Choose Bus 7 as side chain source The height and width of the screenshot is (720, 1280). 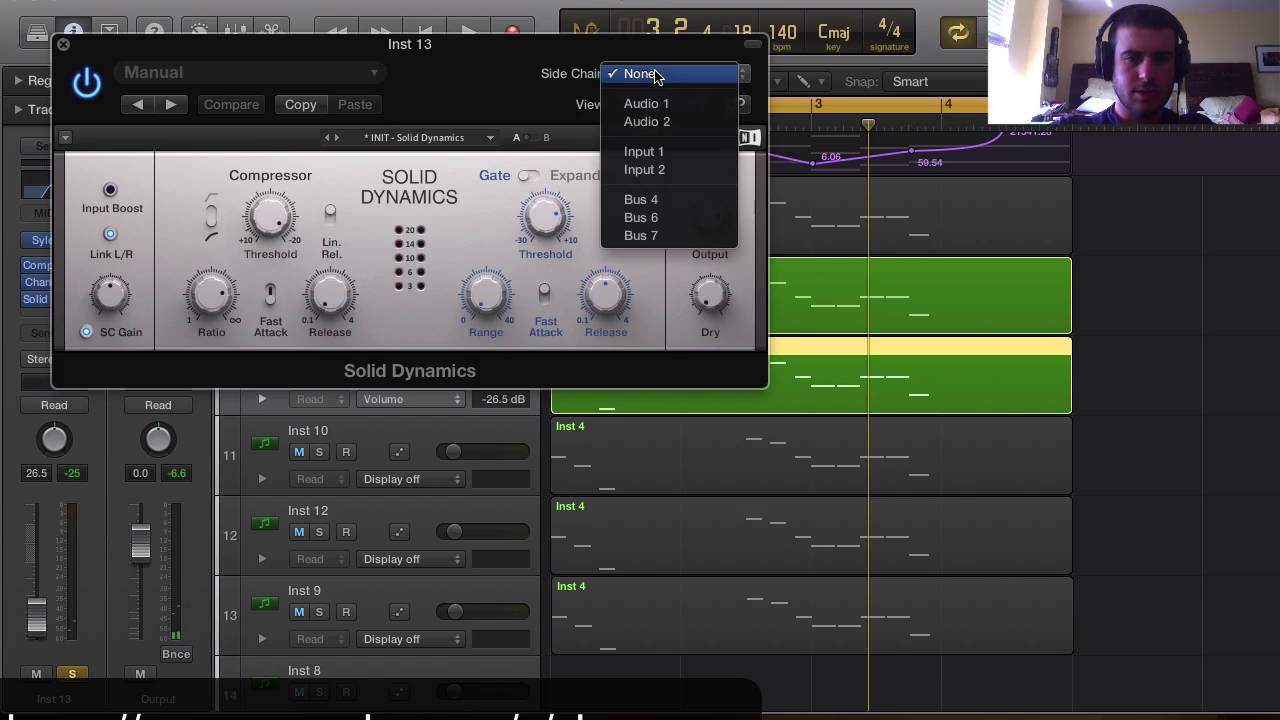point(669,235)
